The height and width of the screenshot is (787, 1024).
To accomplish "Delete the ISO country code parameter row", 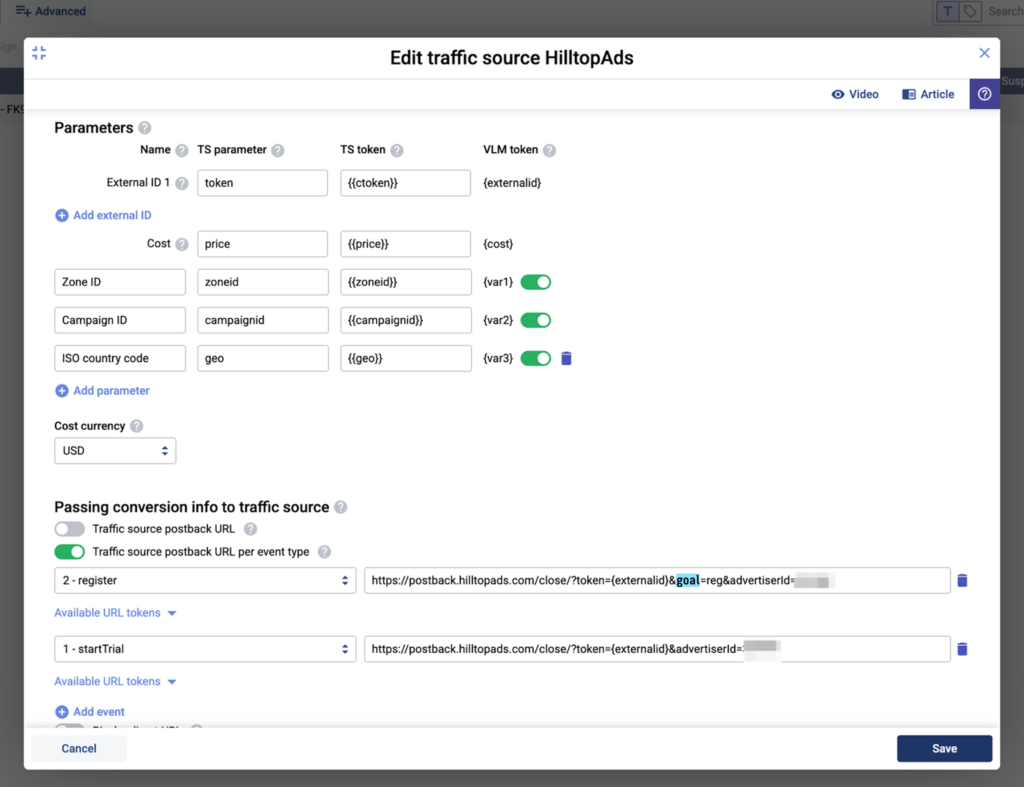I will click(566, 358).
